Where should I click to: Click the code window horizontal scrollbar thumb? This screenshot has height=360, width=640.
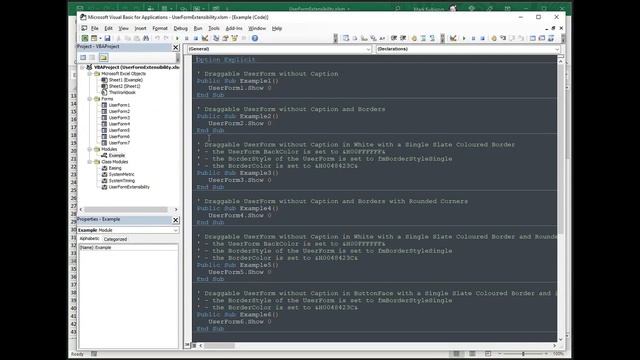(x=219, y=346)
